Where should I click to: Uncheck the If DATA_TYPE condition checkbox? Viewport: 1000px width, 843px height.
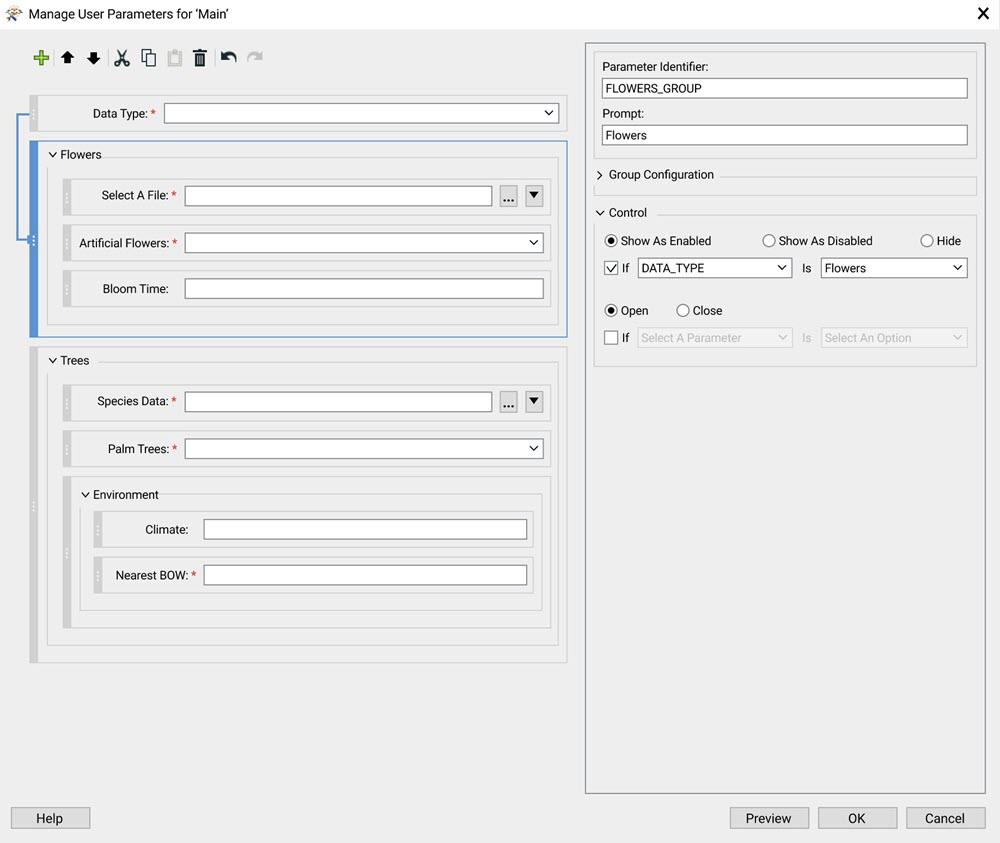pos(611,268)
